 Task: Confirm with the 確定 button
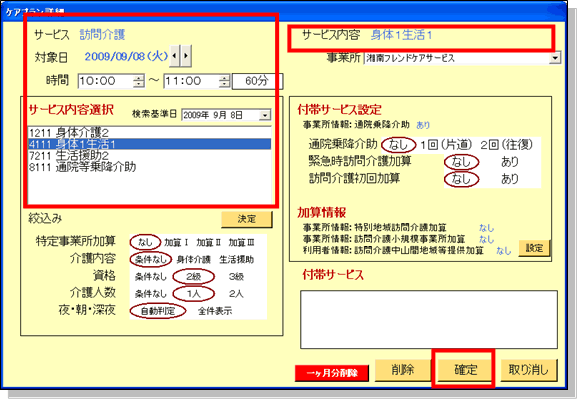(x=465, y=370)
